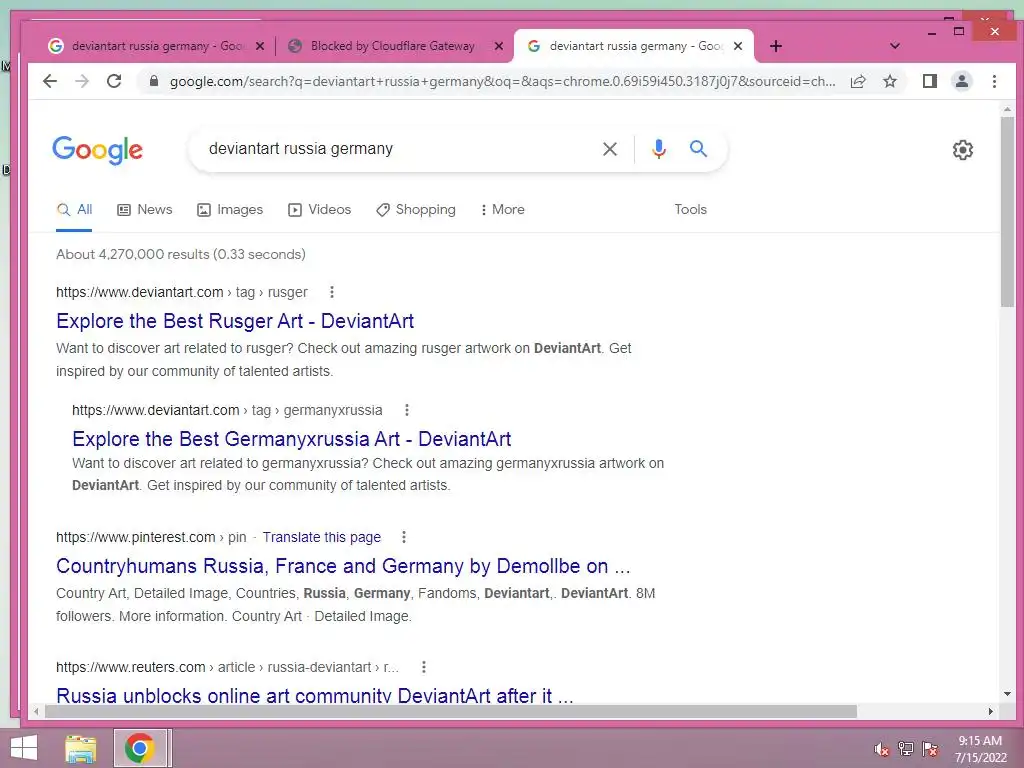Open the Windows Start menu

pyautogui.click(x=24, y=748)
